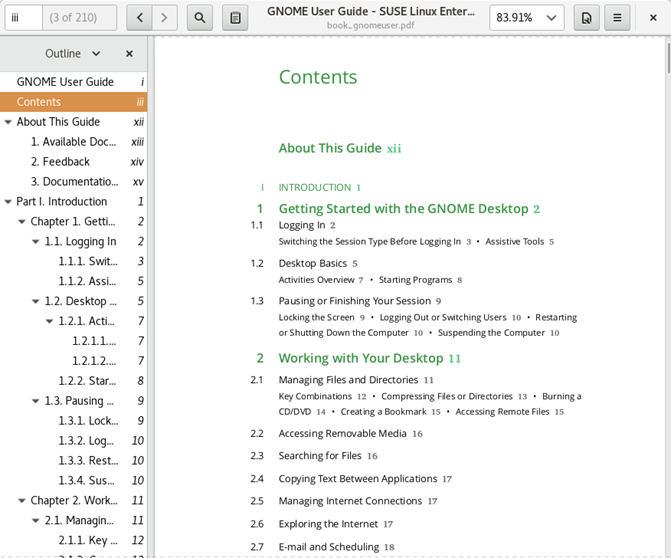The image size is (671, 558).
Task: Select 1.2.1.2 outline entry
Action: [74, 361]
